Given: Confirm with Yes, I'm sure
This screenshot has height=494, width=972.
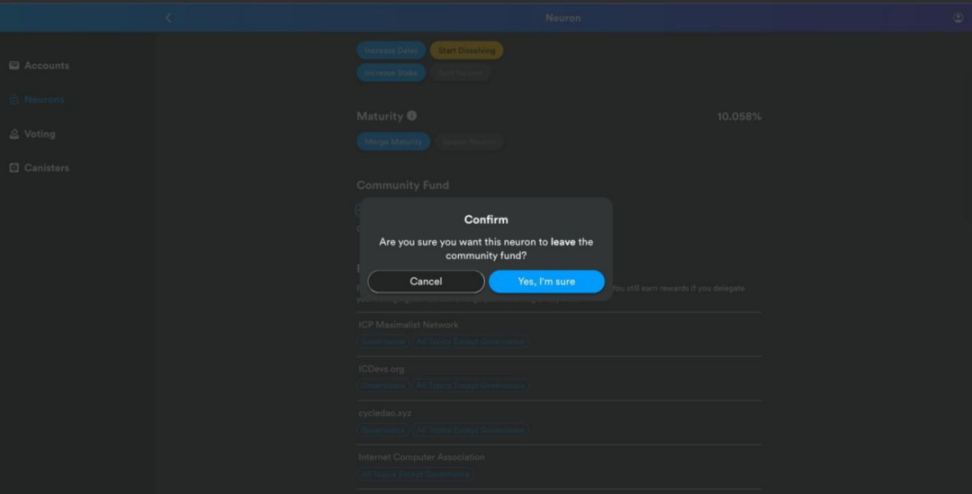Looking at the screenshot, I should point(546,281).
